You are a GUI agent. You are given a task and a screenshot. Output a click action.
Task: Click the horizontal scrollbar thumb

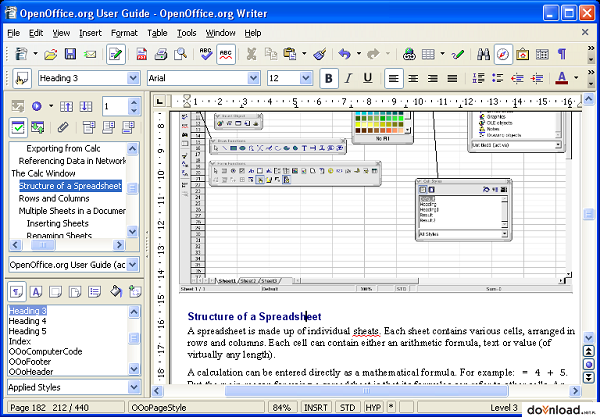(366, 391)
